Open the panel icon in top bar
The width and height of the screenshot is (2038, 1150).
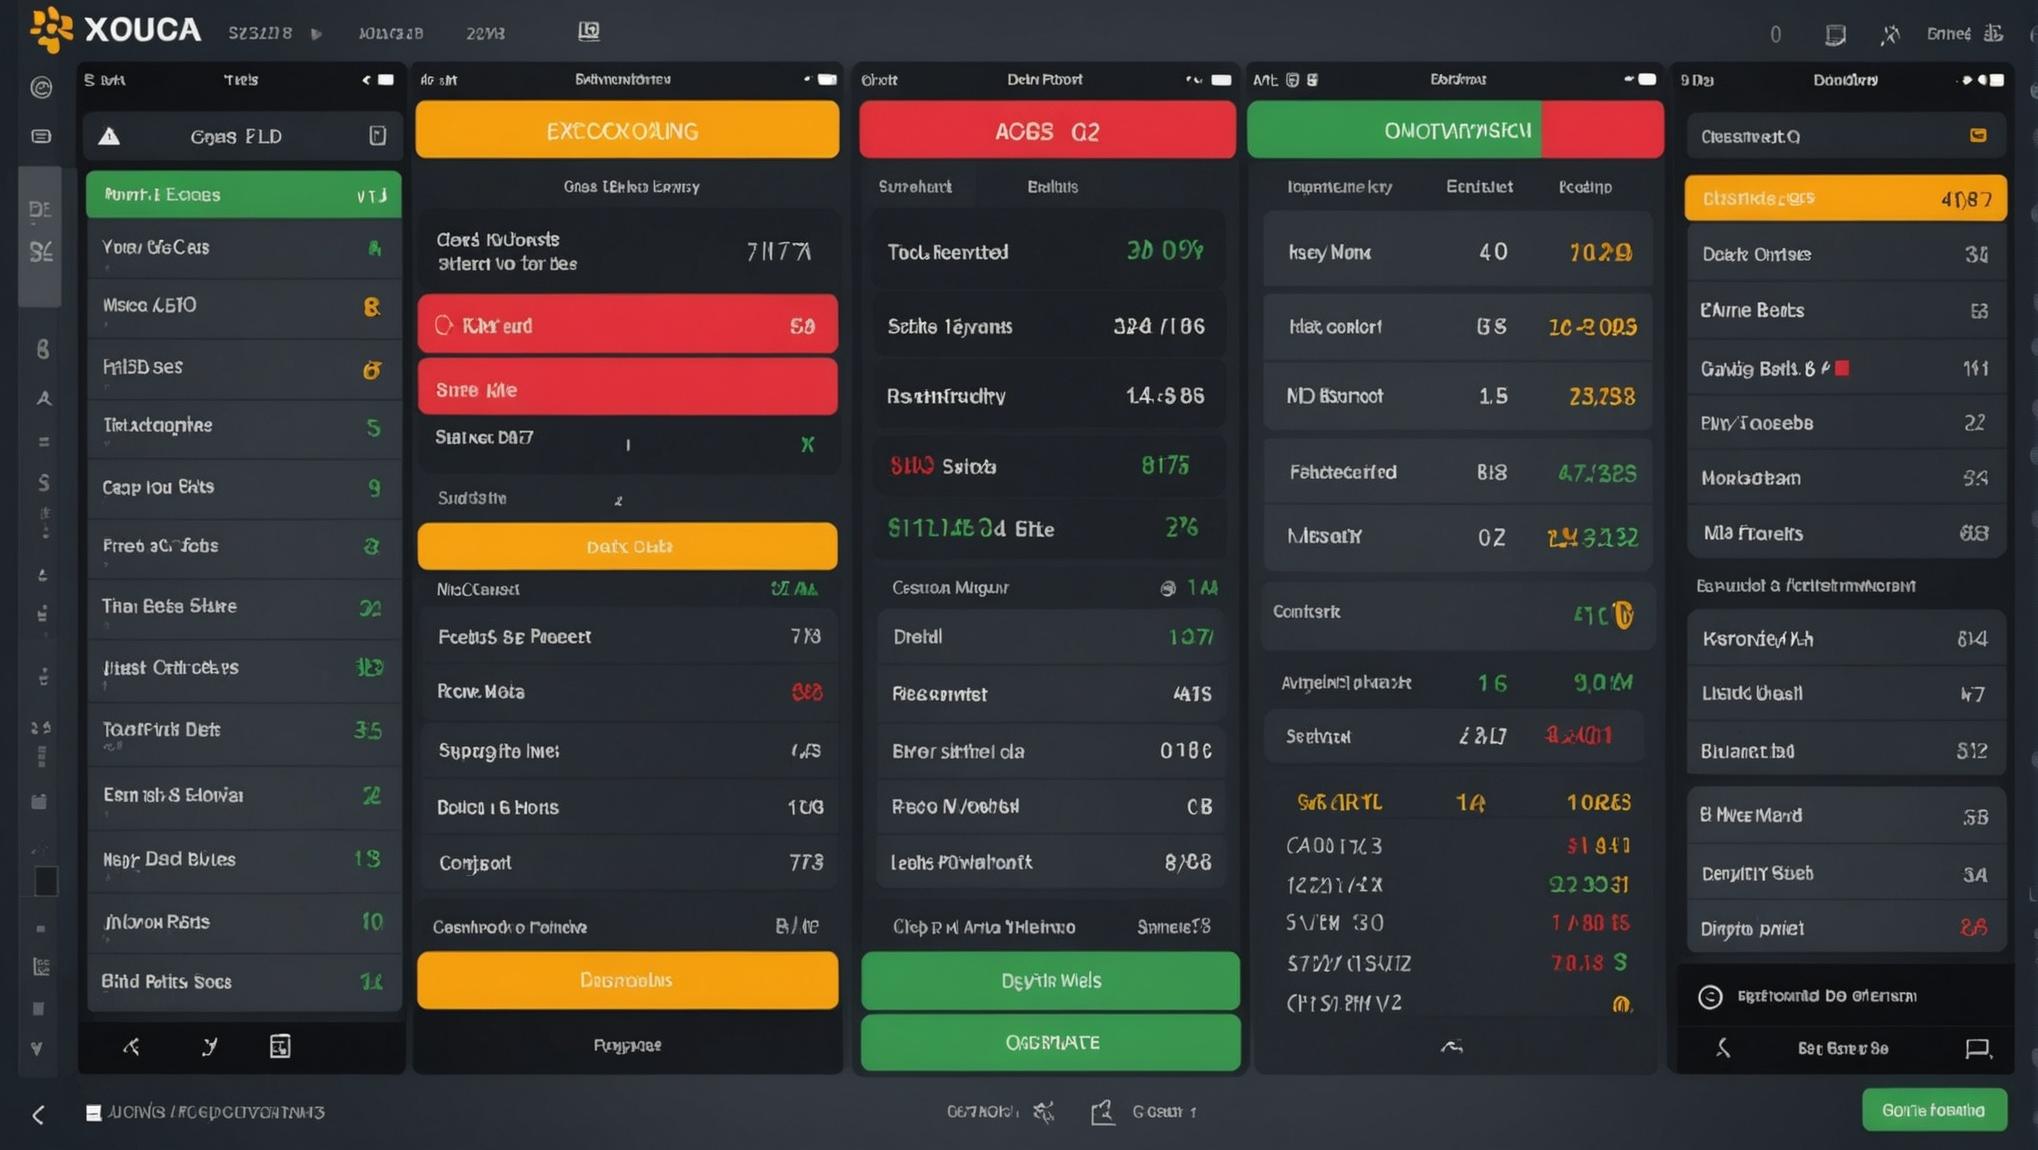(x=589, y=32)
